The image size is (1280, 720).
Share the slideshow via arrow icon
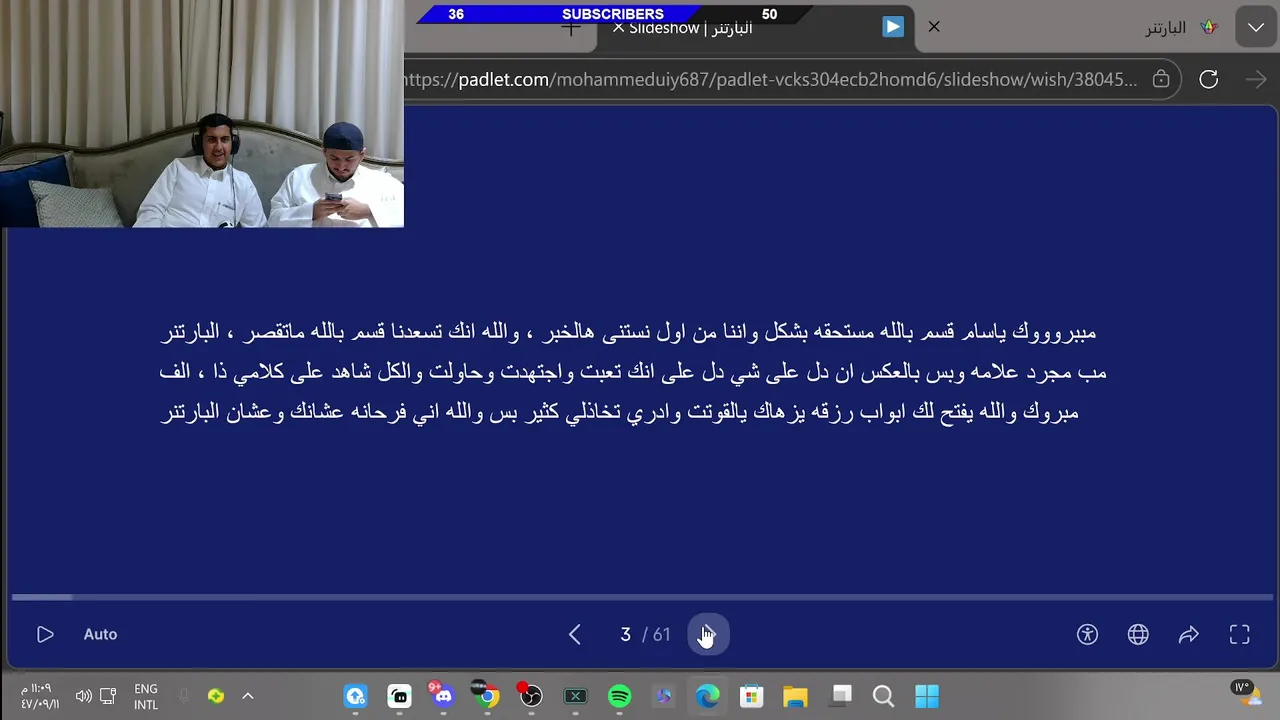[x=1189, y=634]
